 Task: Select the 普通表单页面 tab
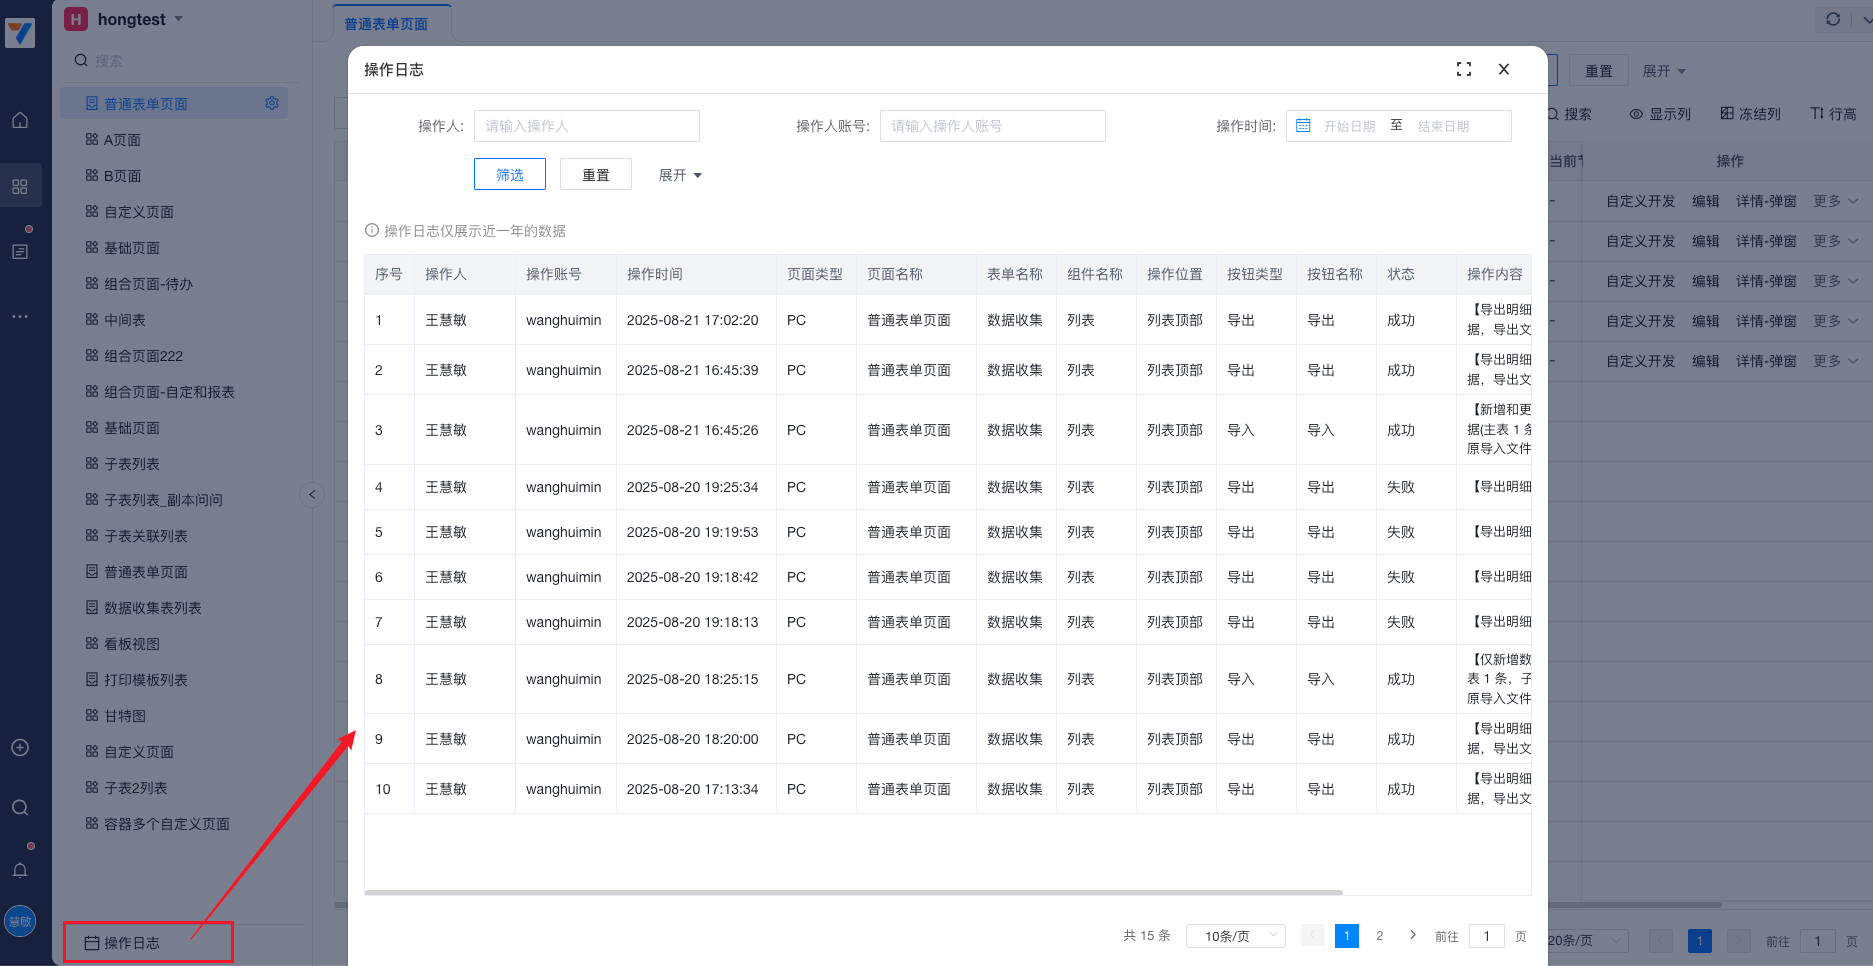pyautogui.click(x=386, y=24)
